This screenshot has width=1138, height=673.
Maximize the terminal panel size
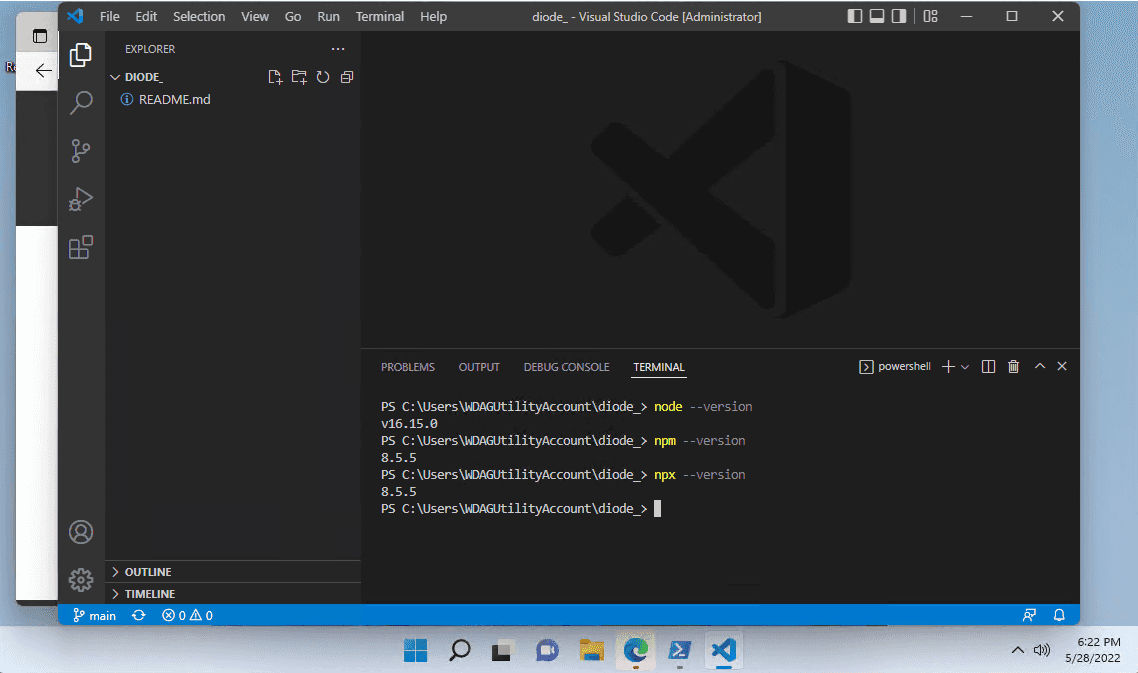(1039, 367)
